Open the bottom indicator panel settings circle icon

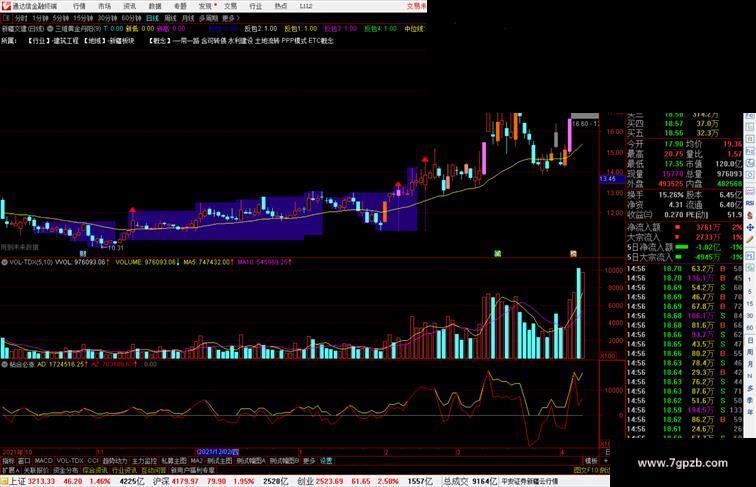pos(4,365)
